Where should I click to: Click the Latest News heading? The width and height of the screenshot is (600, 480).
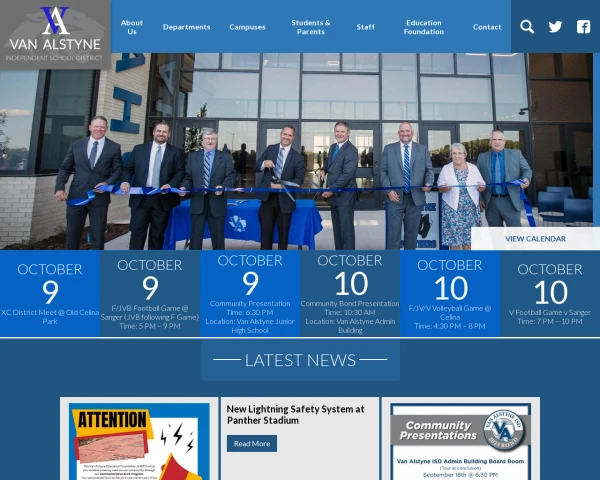tap(300, 360)
